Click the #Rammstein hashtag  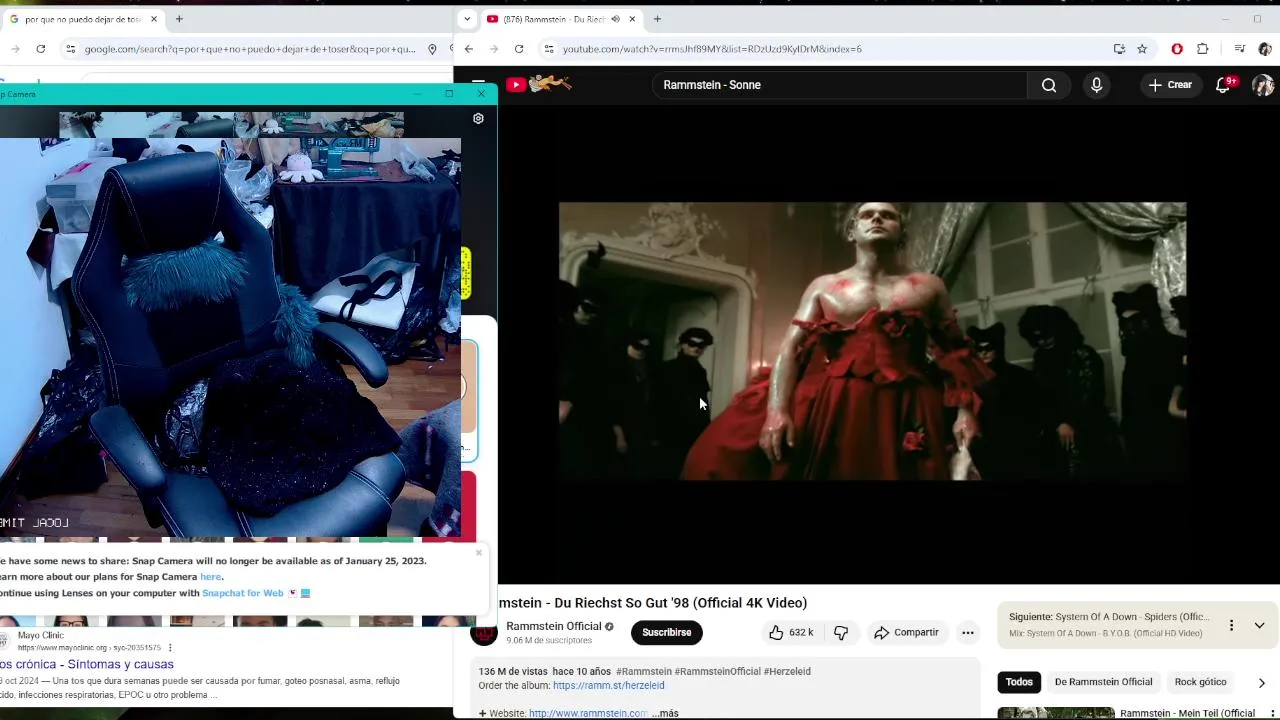644,671
